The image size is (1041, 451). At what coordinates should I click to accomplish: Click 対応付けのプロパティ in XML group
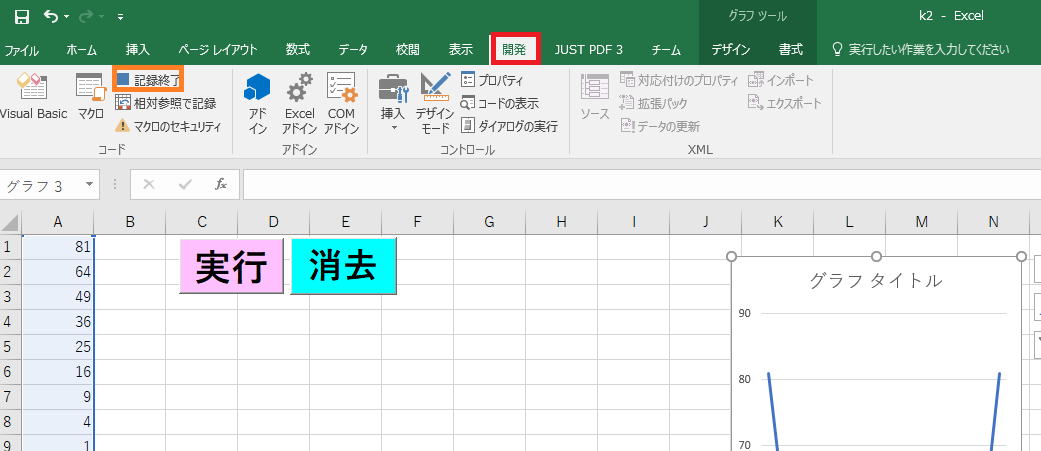pyautogui.click(x=679, y=80)
